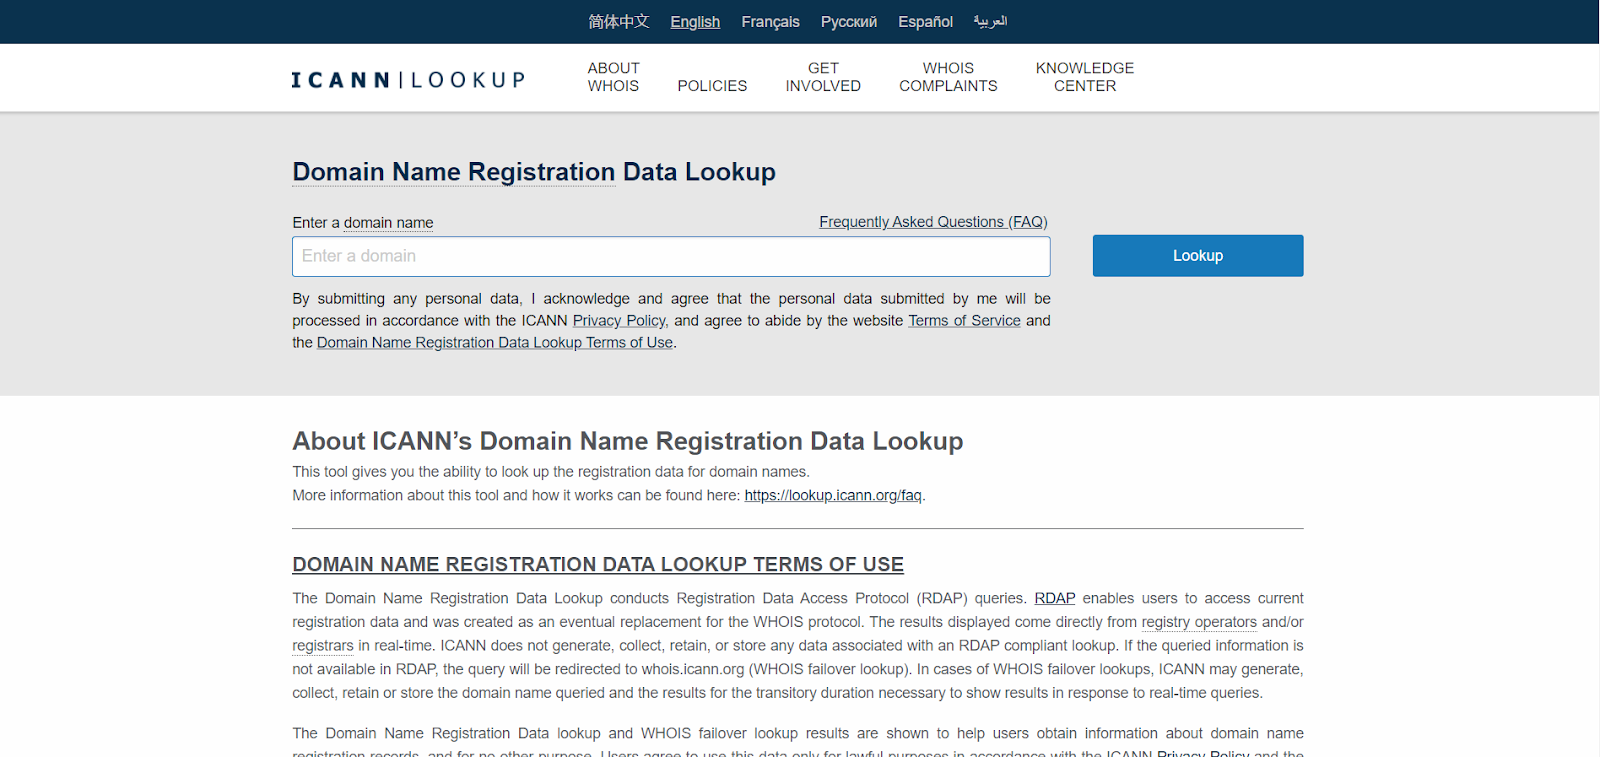The height and width of the screenshot is (757, 1600).
Task: Open the Policies menu
Action: click(712, 86)
